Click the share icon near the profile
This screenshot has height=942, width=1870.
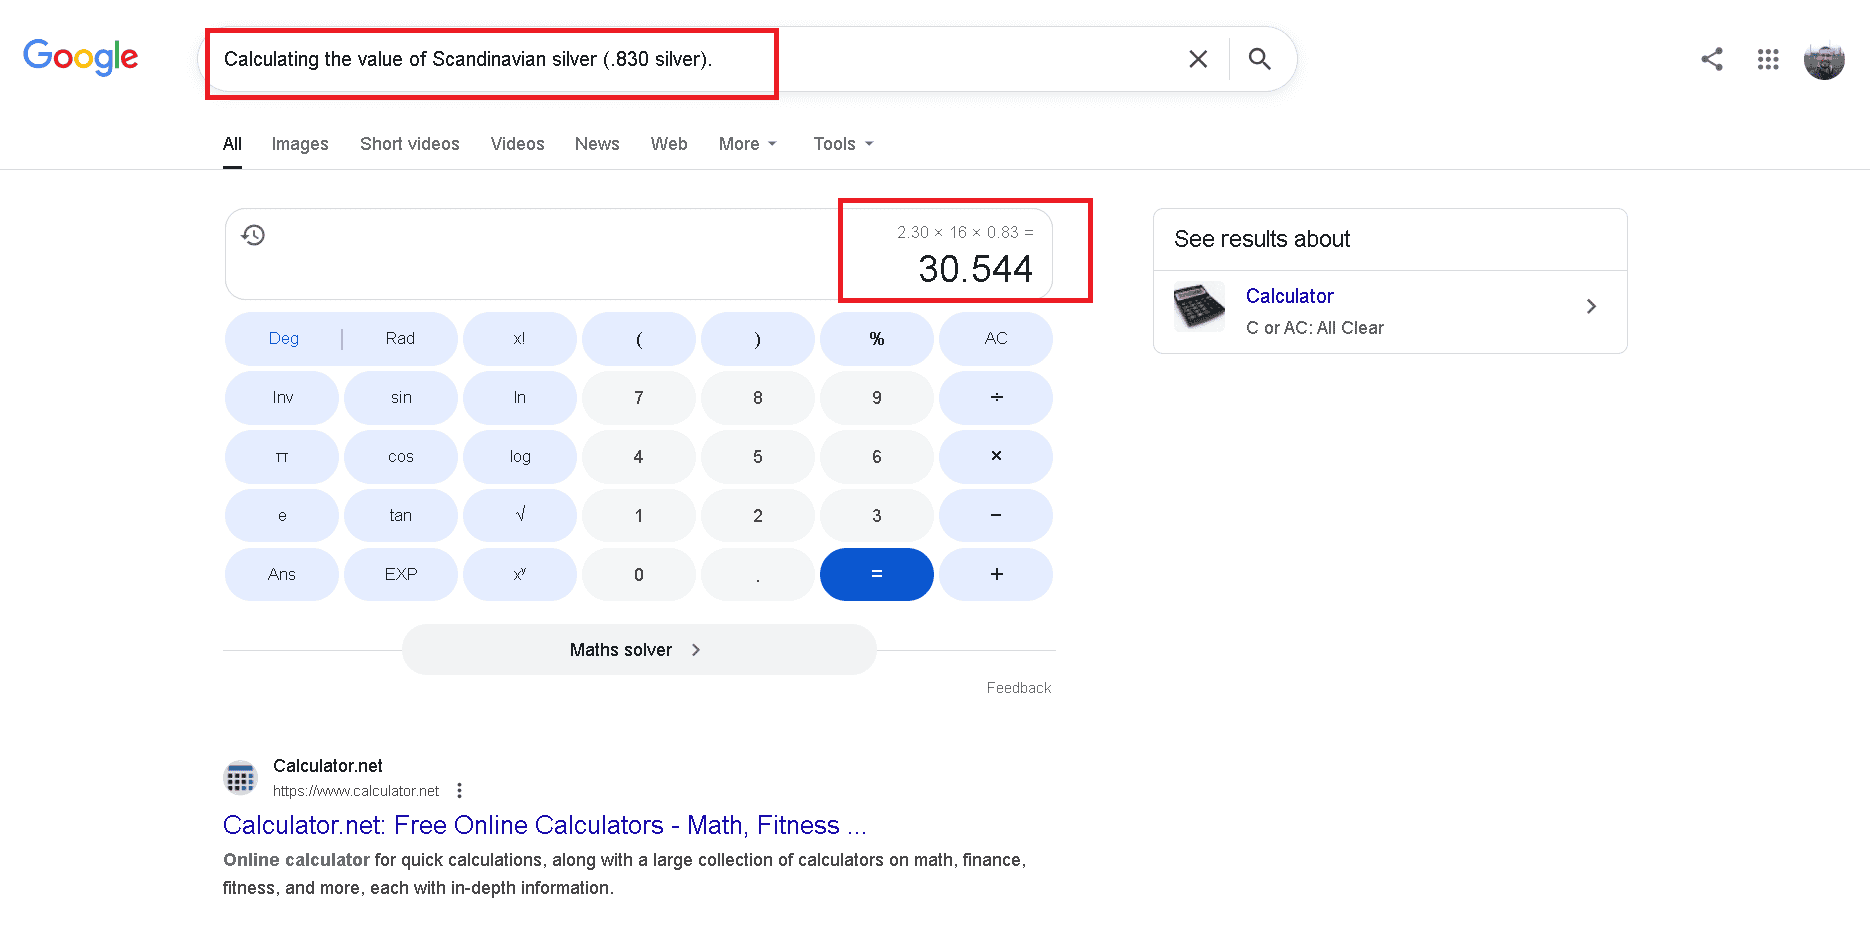[1712, 59]
